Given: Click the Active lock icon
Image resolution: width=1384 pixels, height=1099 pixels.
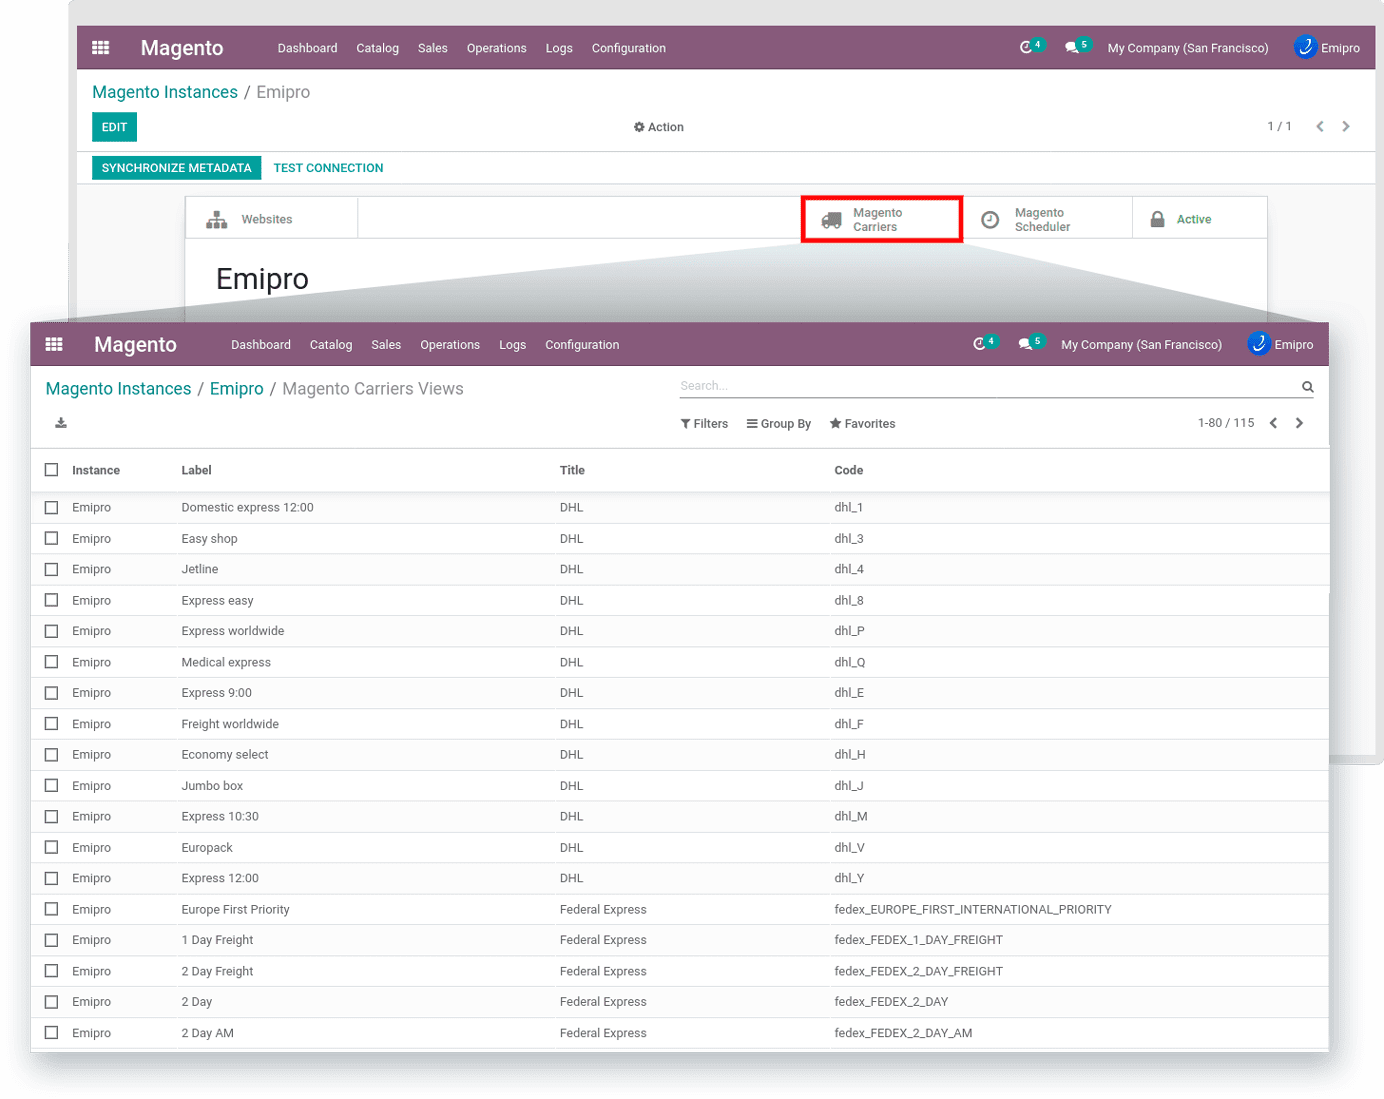Looking at the screenshot, I should pos(1157,219).
